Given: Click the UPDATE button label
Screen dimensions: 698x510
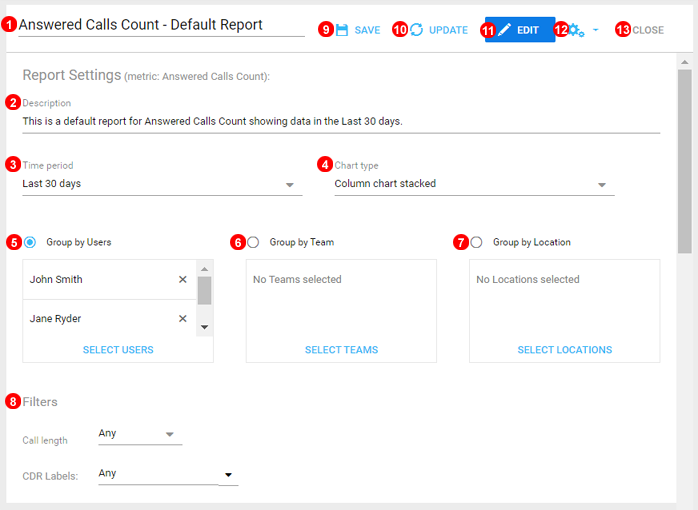Looking at the screenshot, I should pyautogui.click(x=448, y=30).
